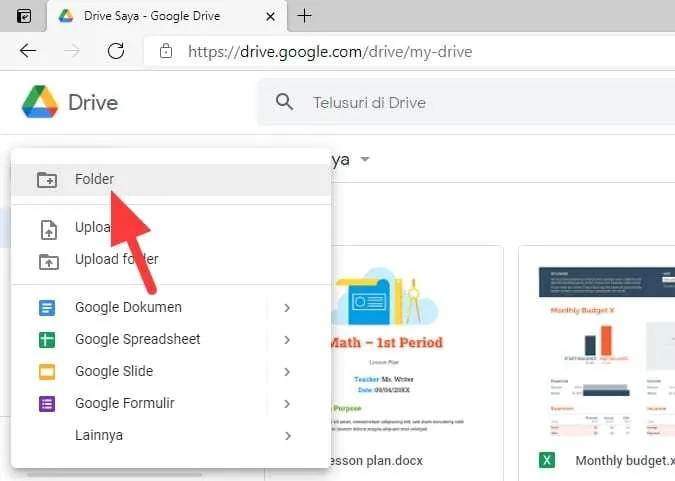Click the Google Drive logo
675x481 pixels.
(x=40, y=102)
